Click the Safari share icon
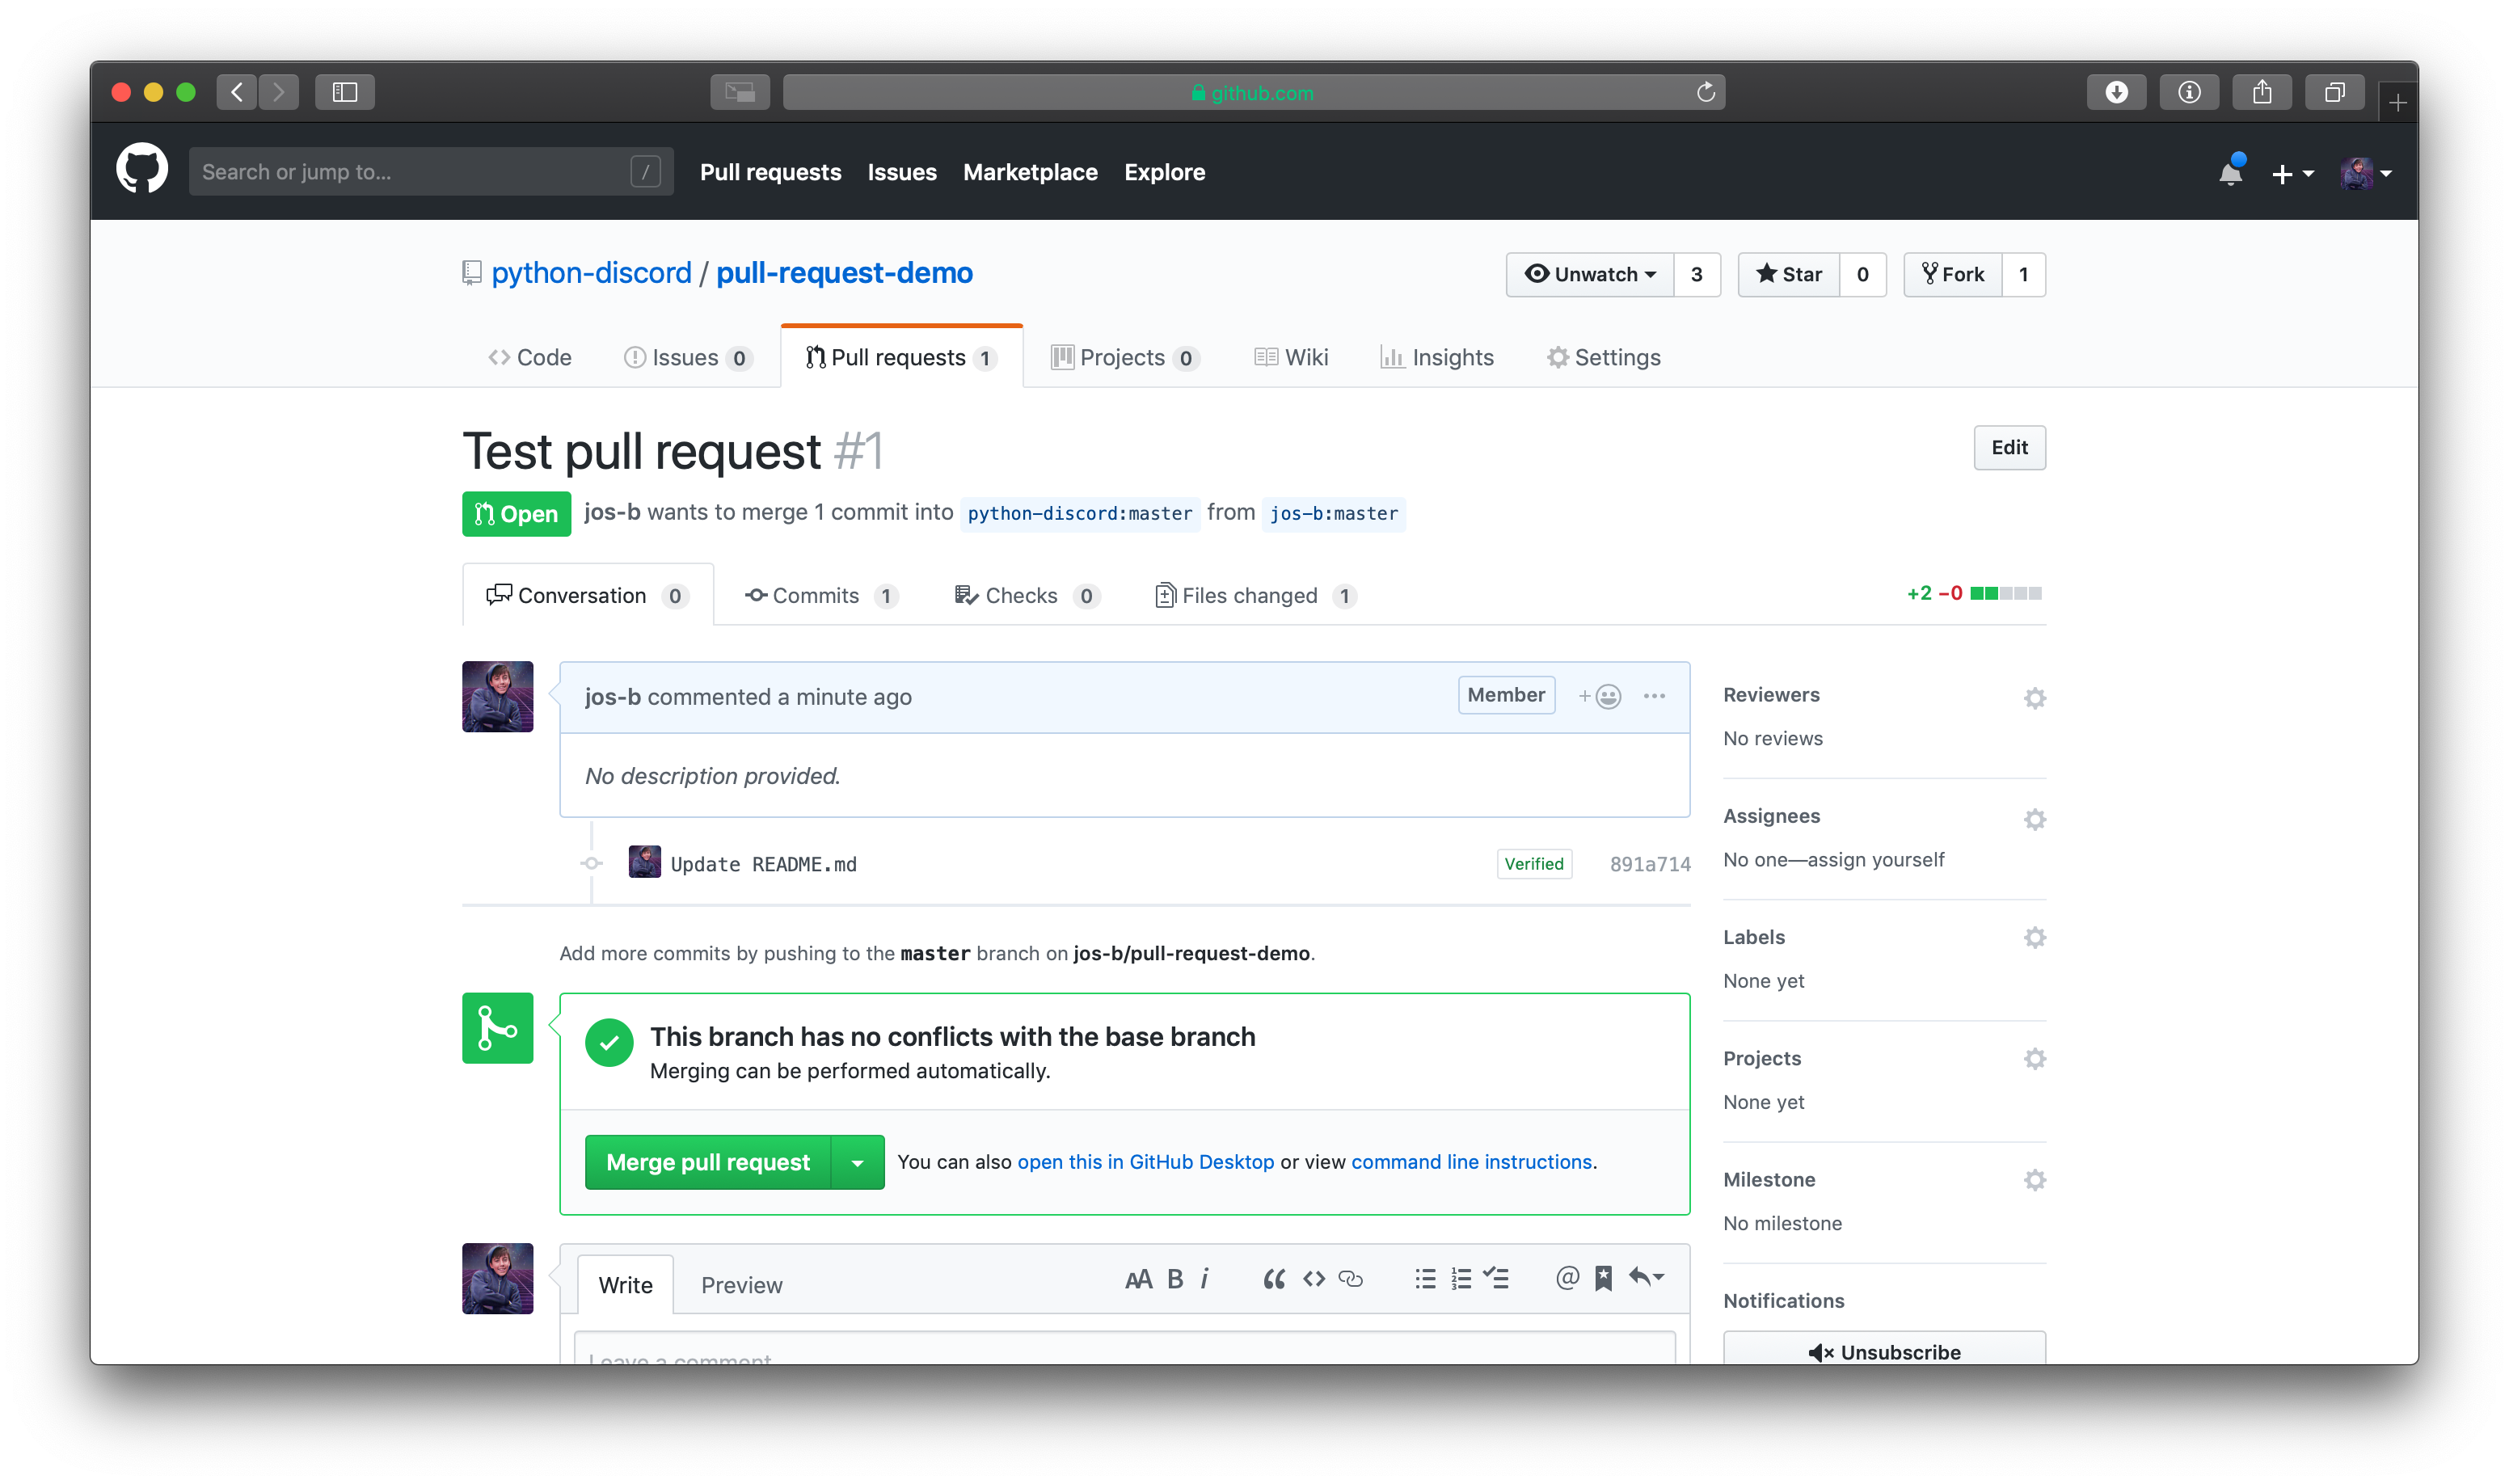The width and height of the screenshot is (2509, 1484). [x=2262, y=92]
